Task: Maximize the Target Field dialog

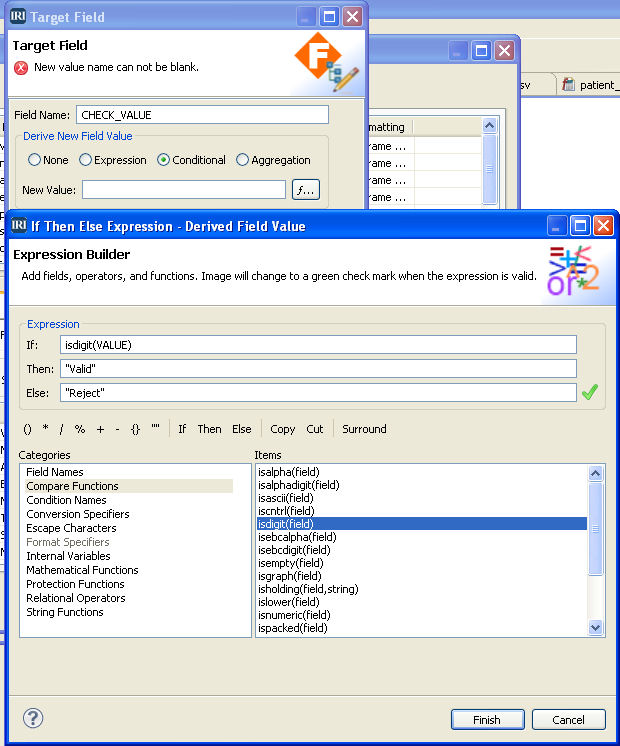Action: click(329, 17)
